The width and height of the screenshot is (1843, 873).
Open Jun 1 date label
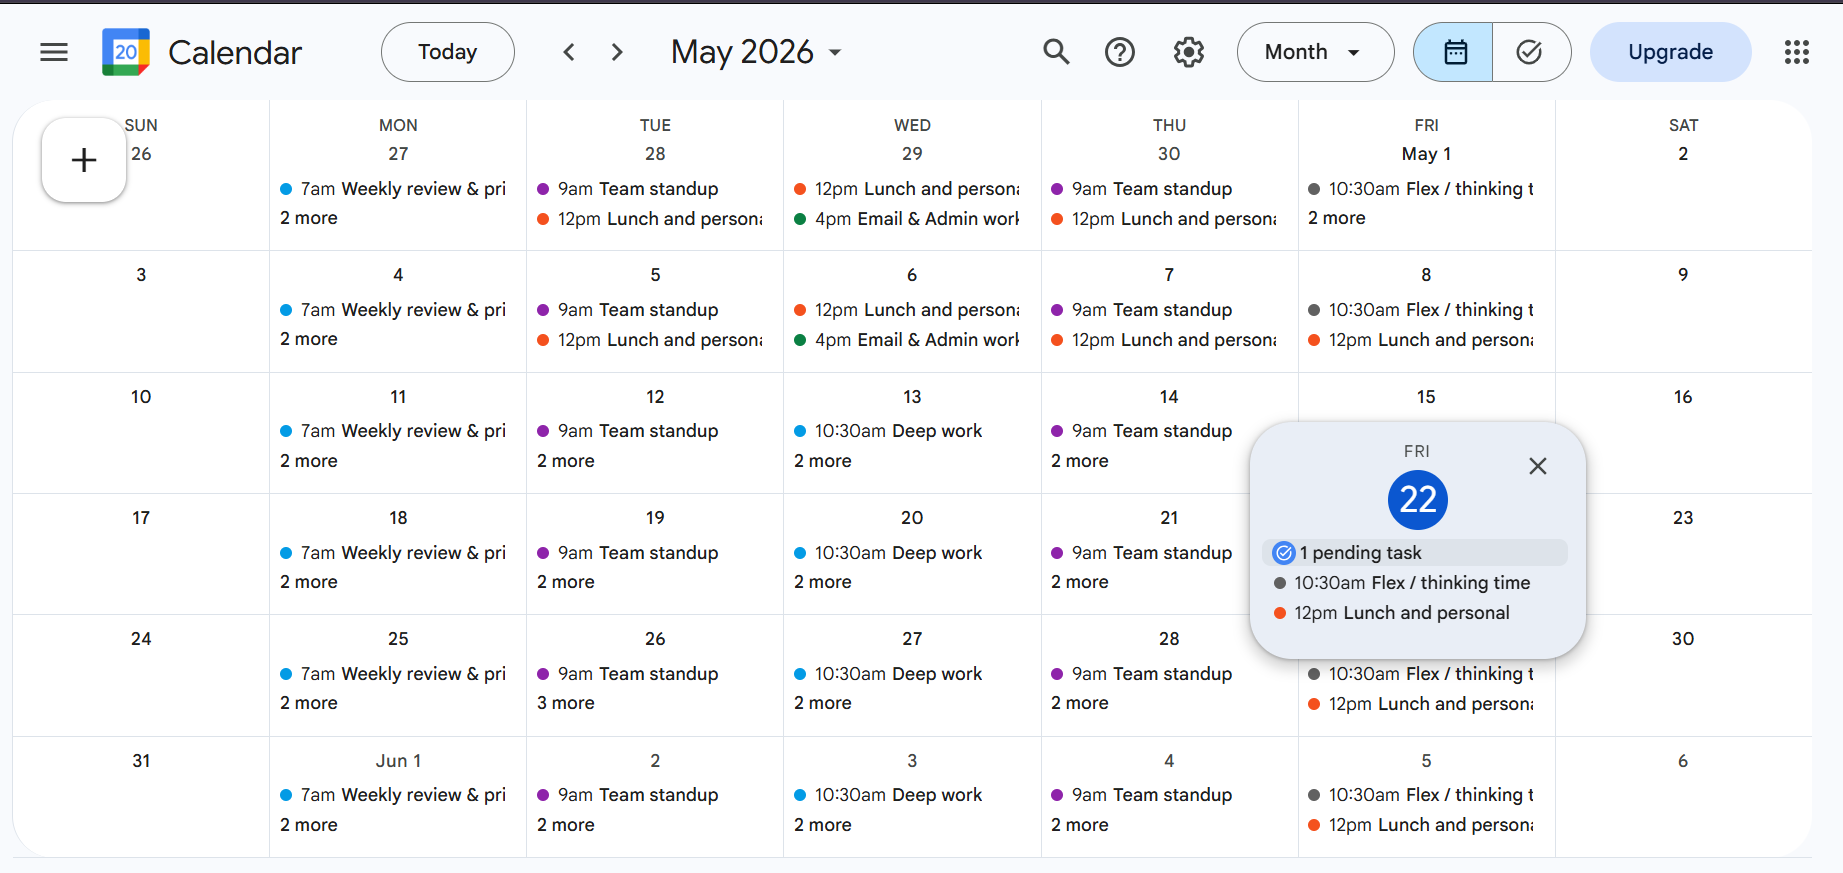[398, 761]
